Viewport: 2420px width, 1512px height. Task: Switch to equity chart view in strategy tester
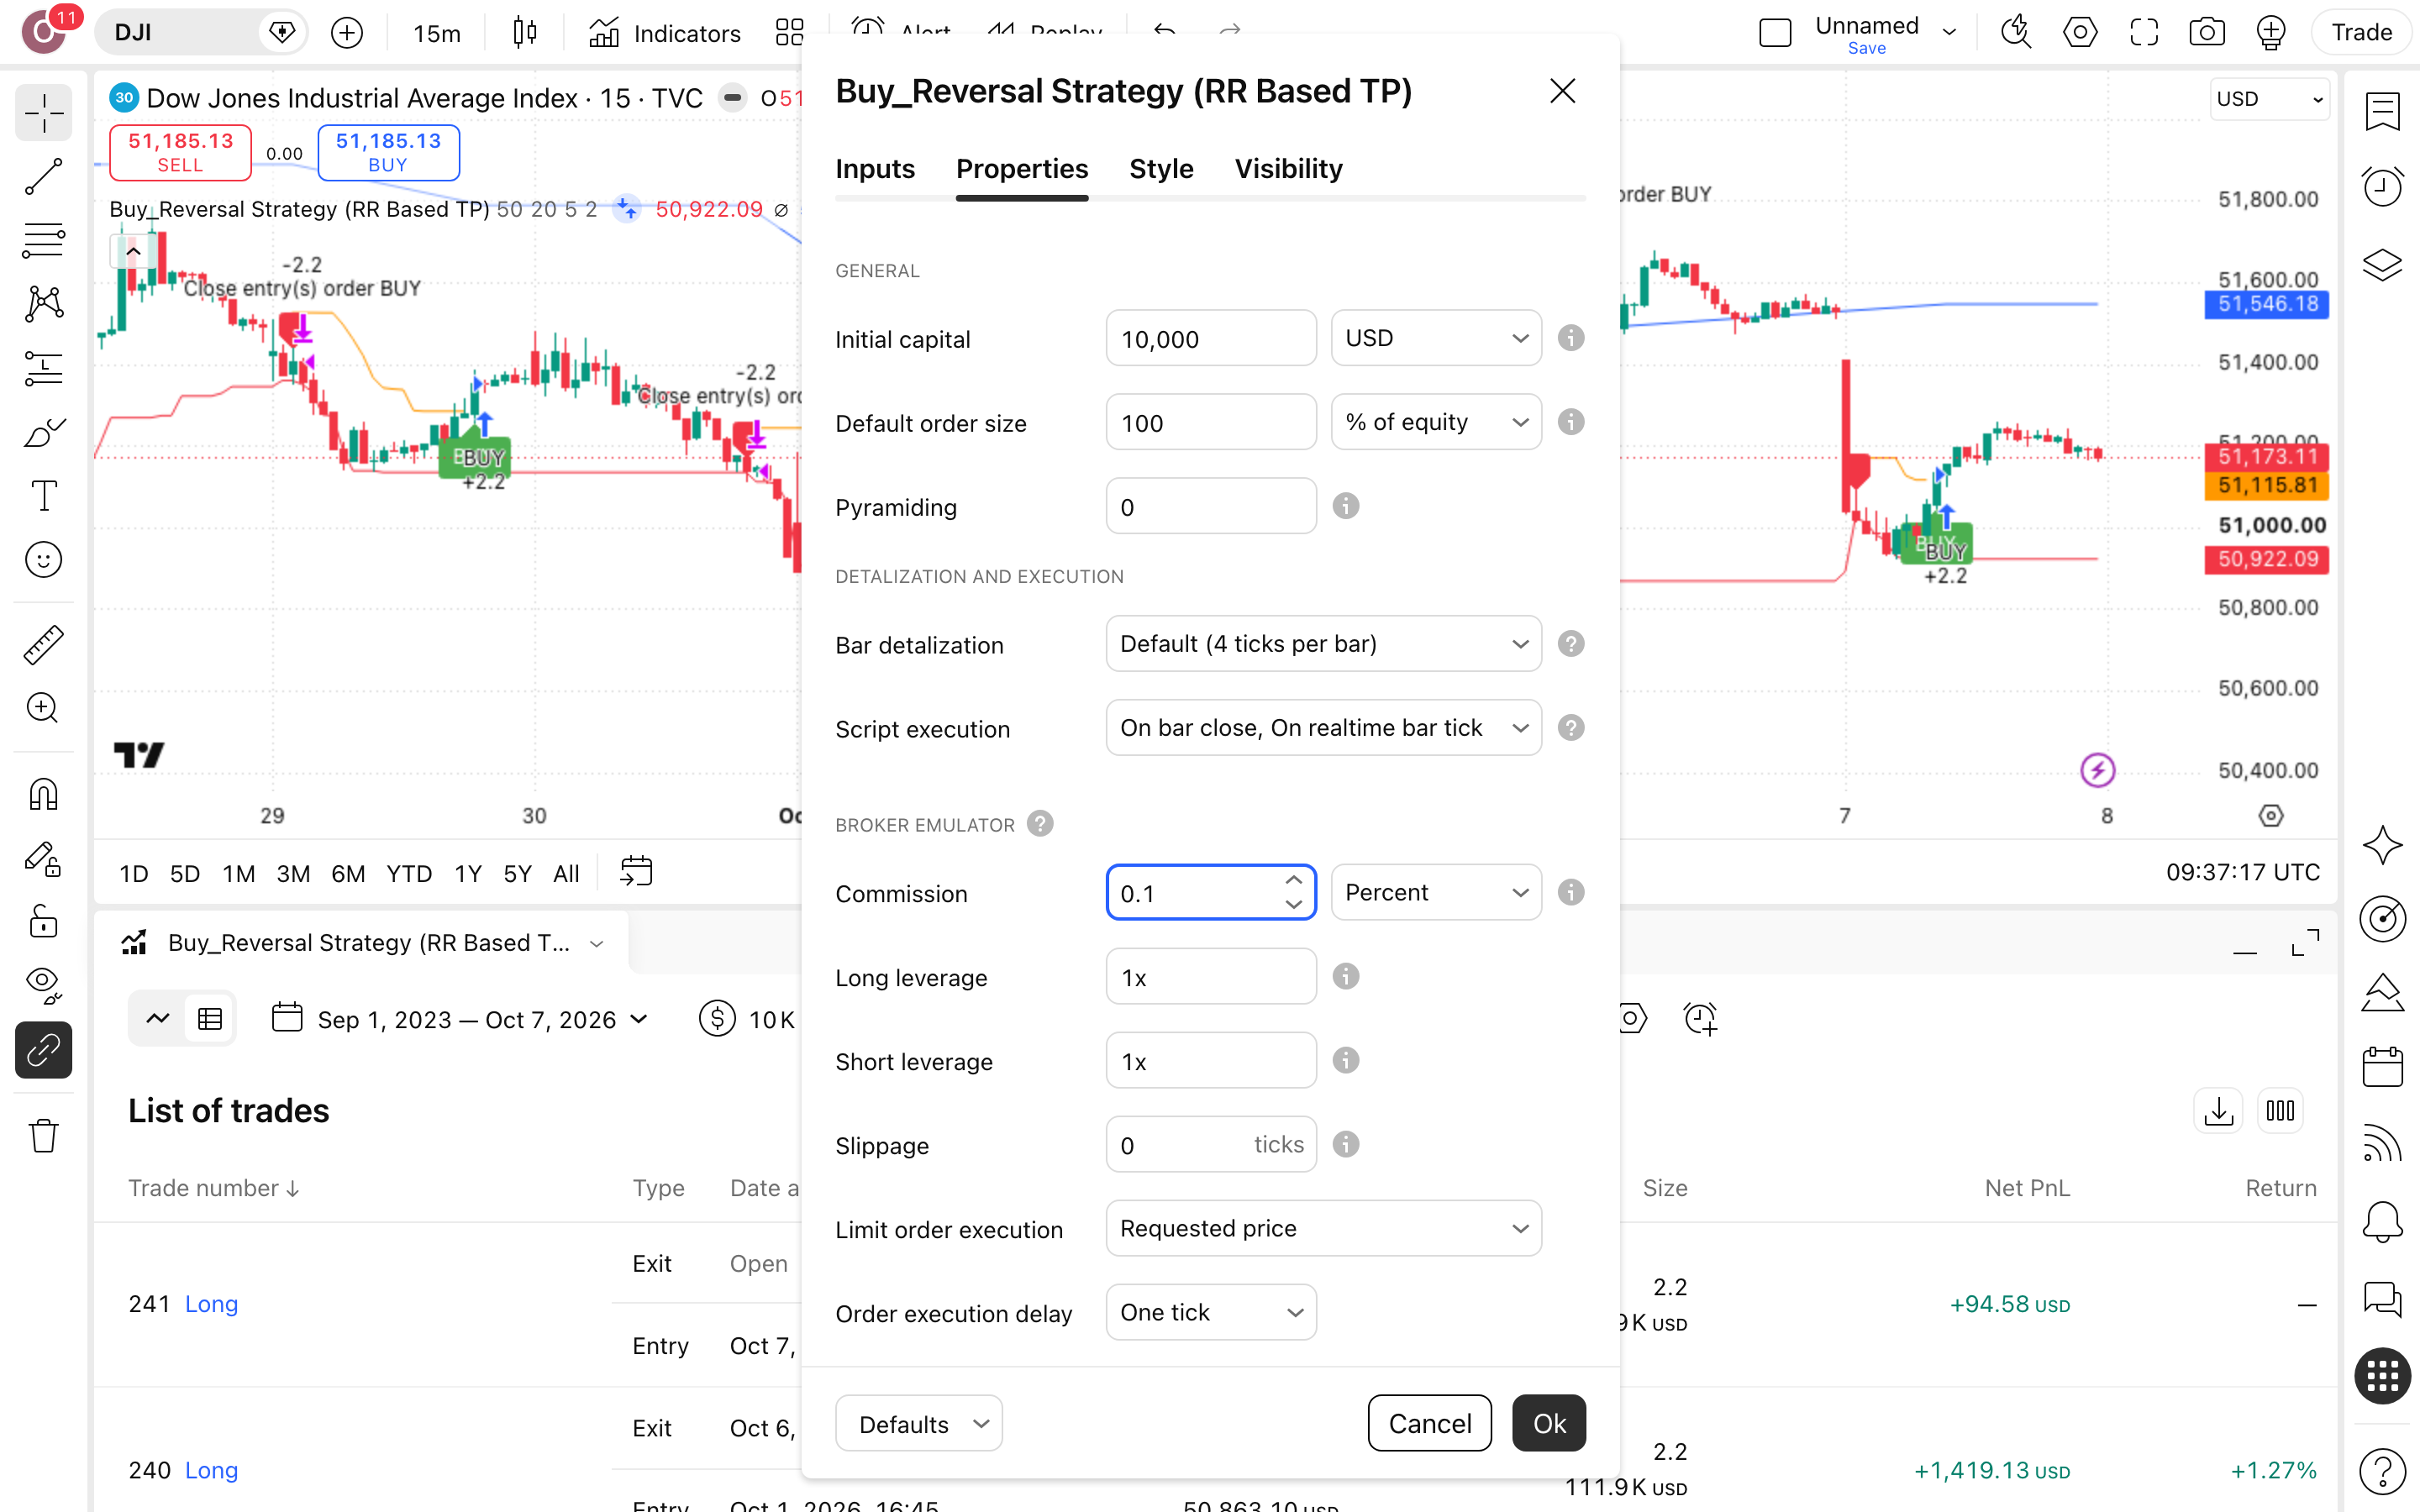[x=158, y=1019]
